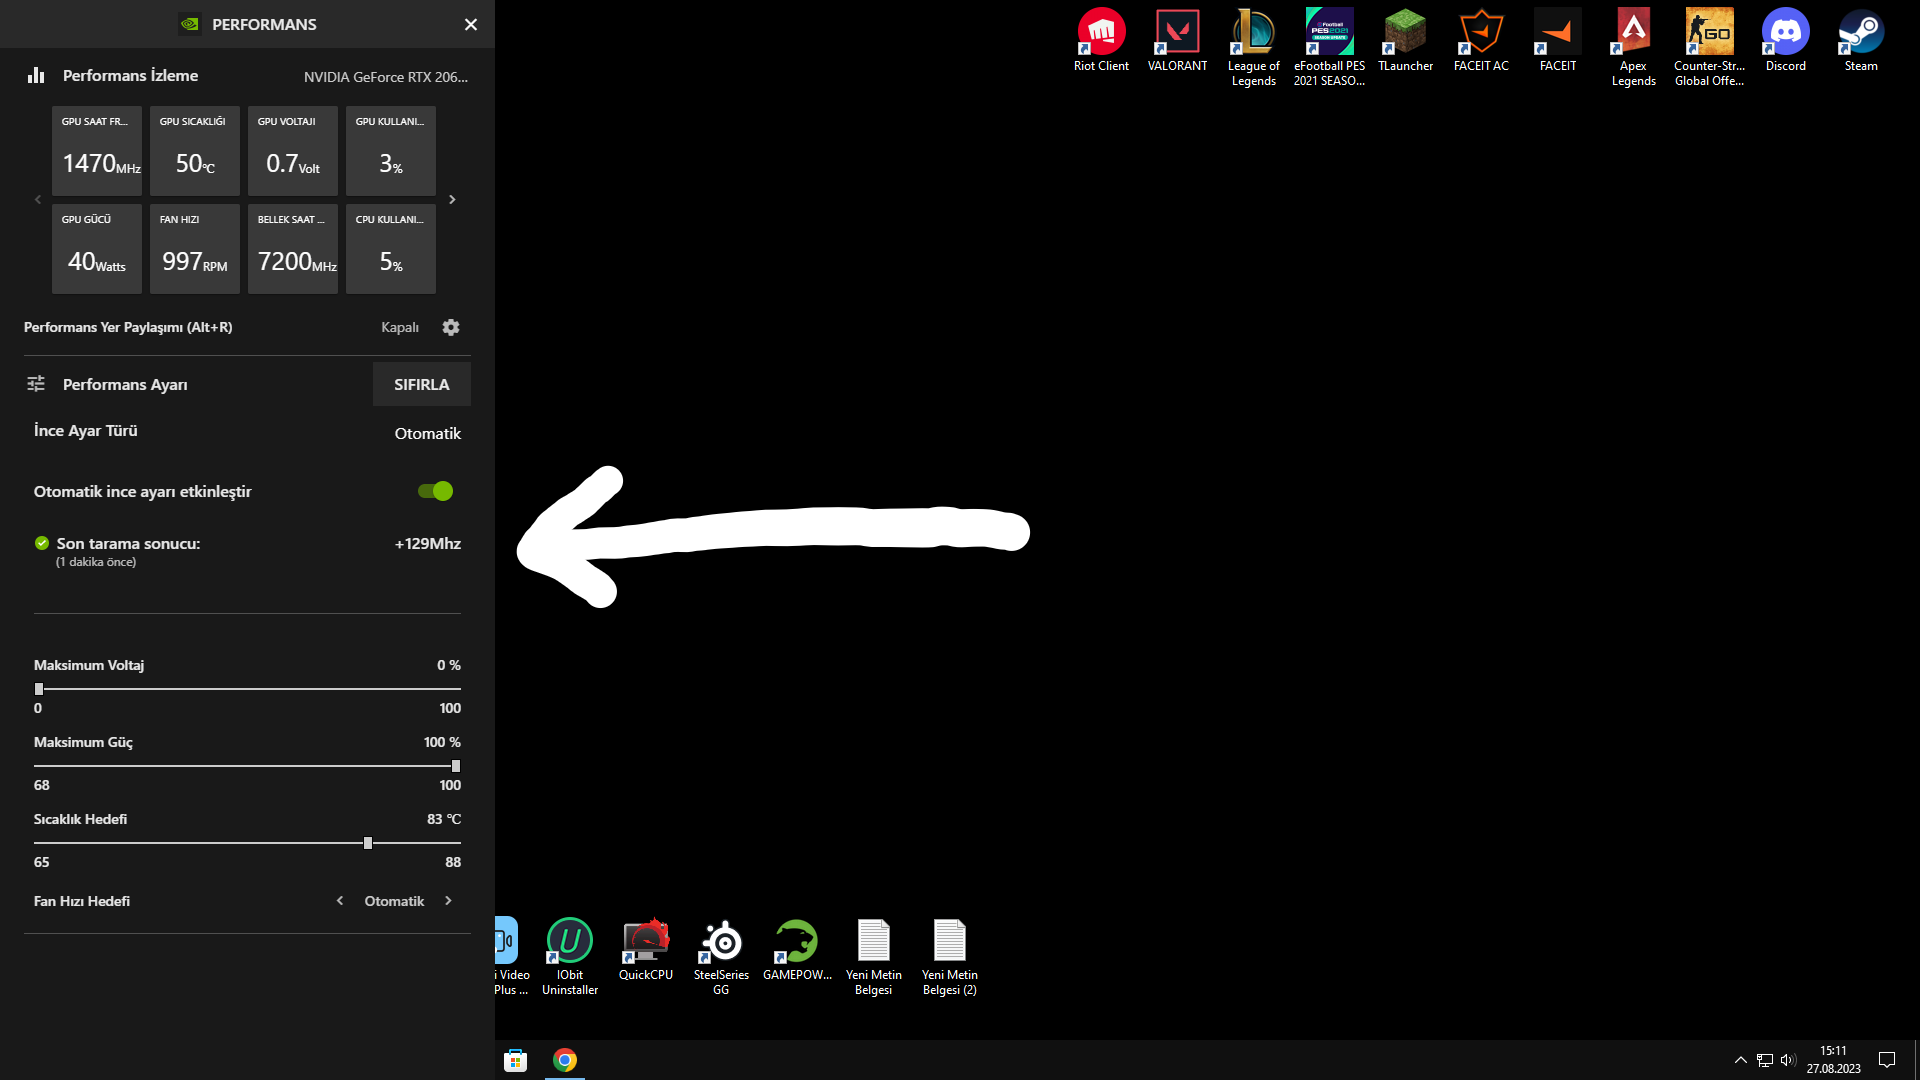The image size is (1920, 1080).
Task: Open the performance overlay settings gear
Action: coord(451,328)
